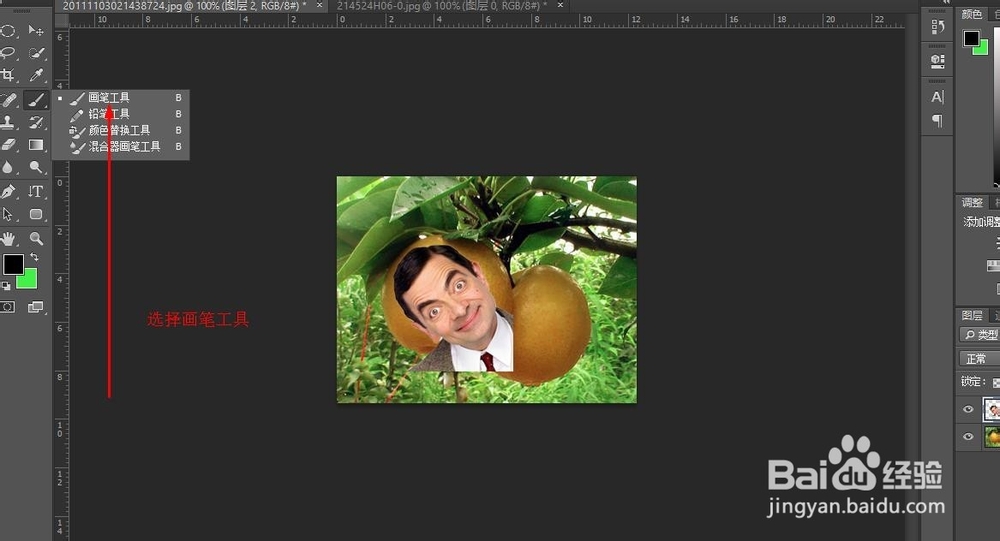1000x541 pixels.
Task: Open the layer filter 类型 dropdown
Action: click(x=980, y=335)
